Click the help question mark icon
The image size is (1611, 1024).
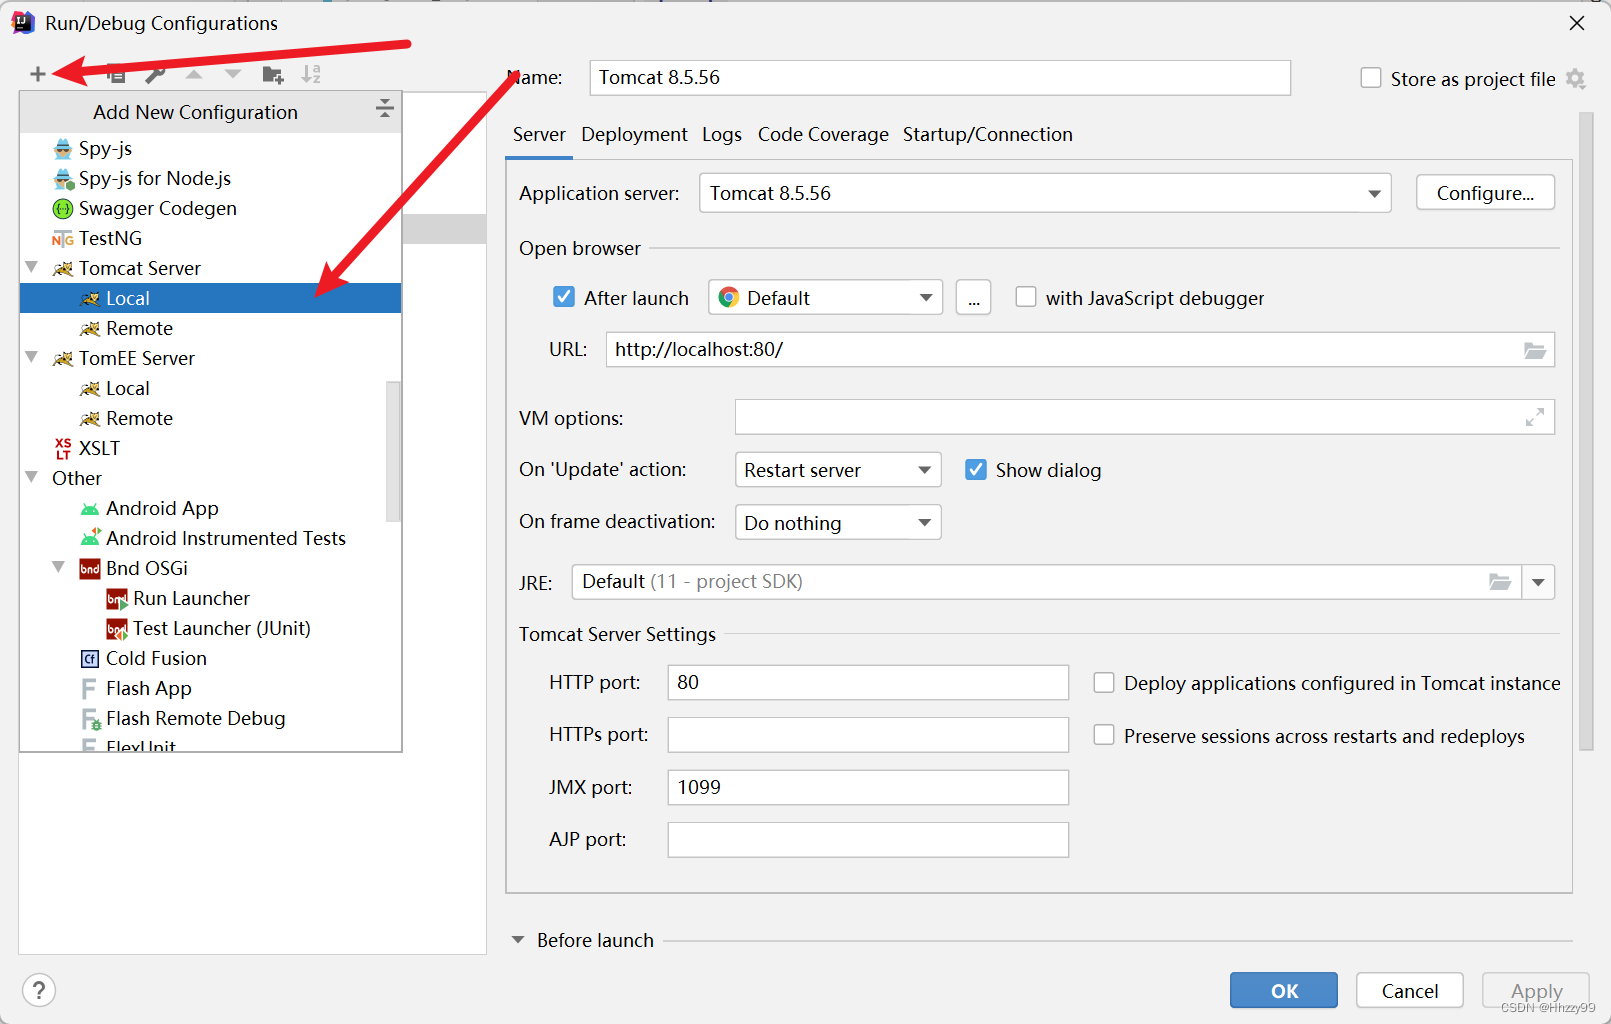tap(39, 990)
